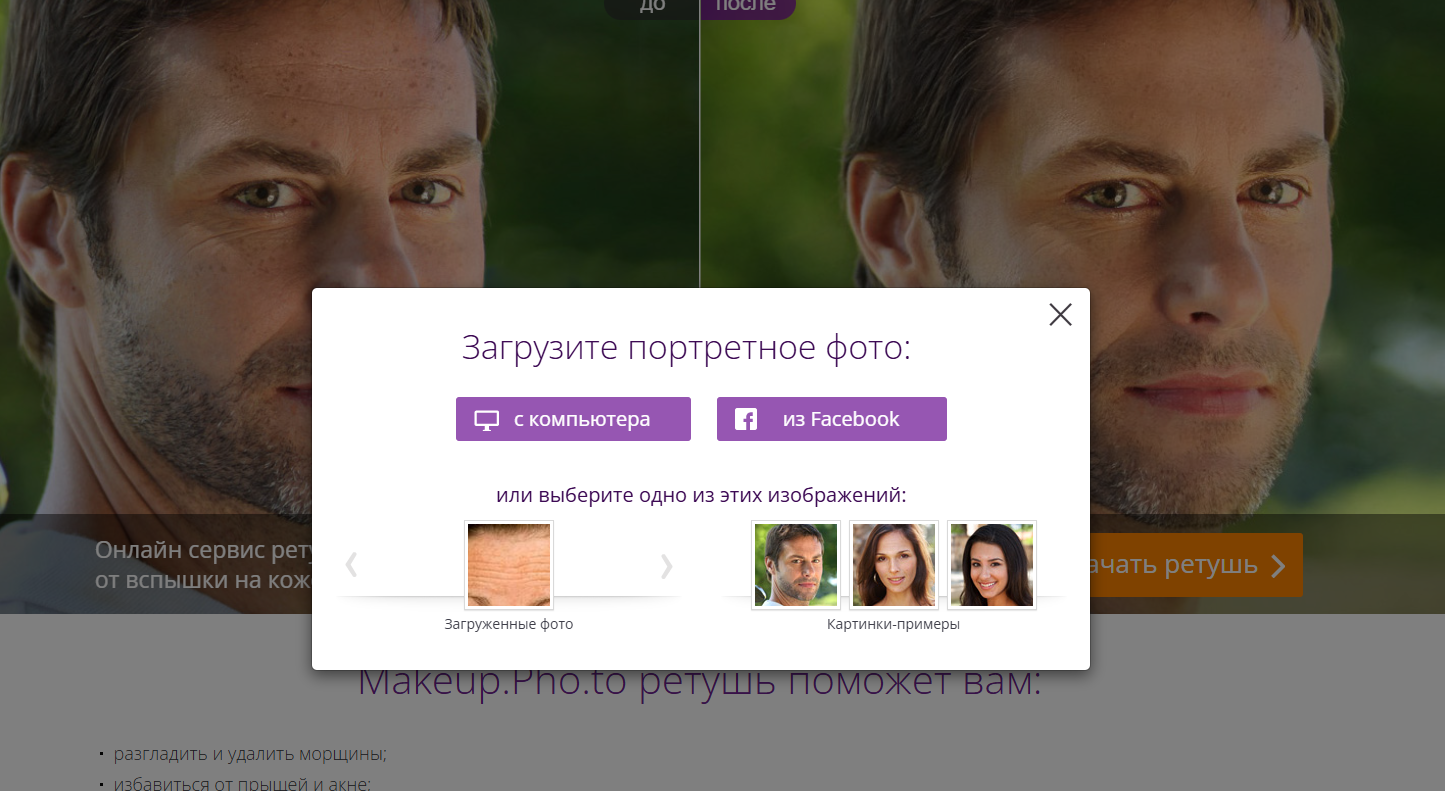Screen dimensions: 1445x791
Task: Click the "Картинки-примеры" label
Action: [893, 624]
